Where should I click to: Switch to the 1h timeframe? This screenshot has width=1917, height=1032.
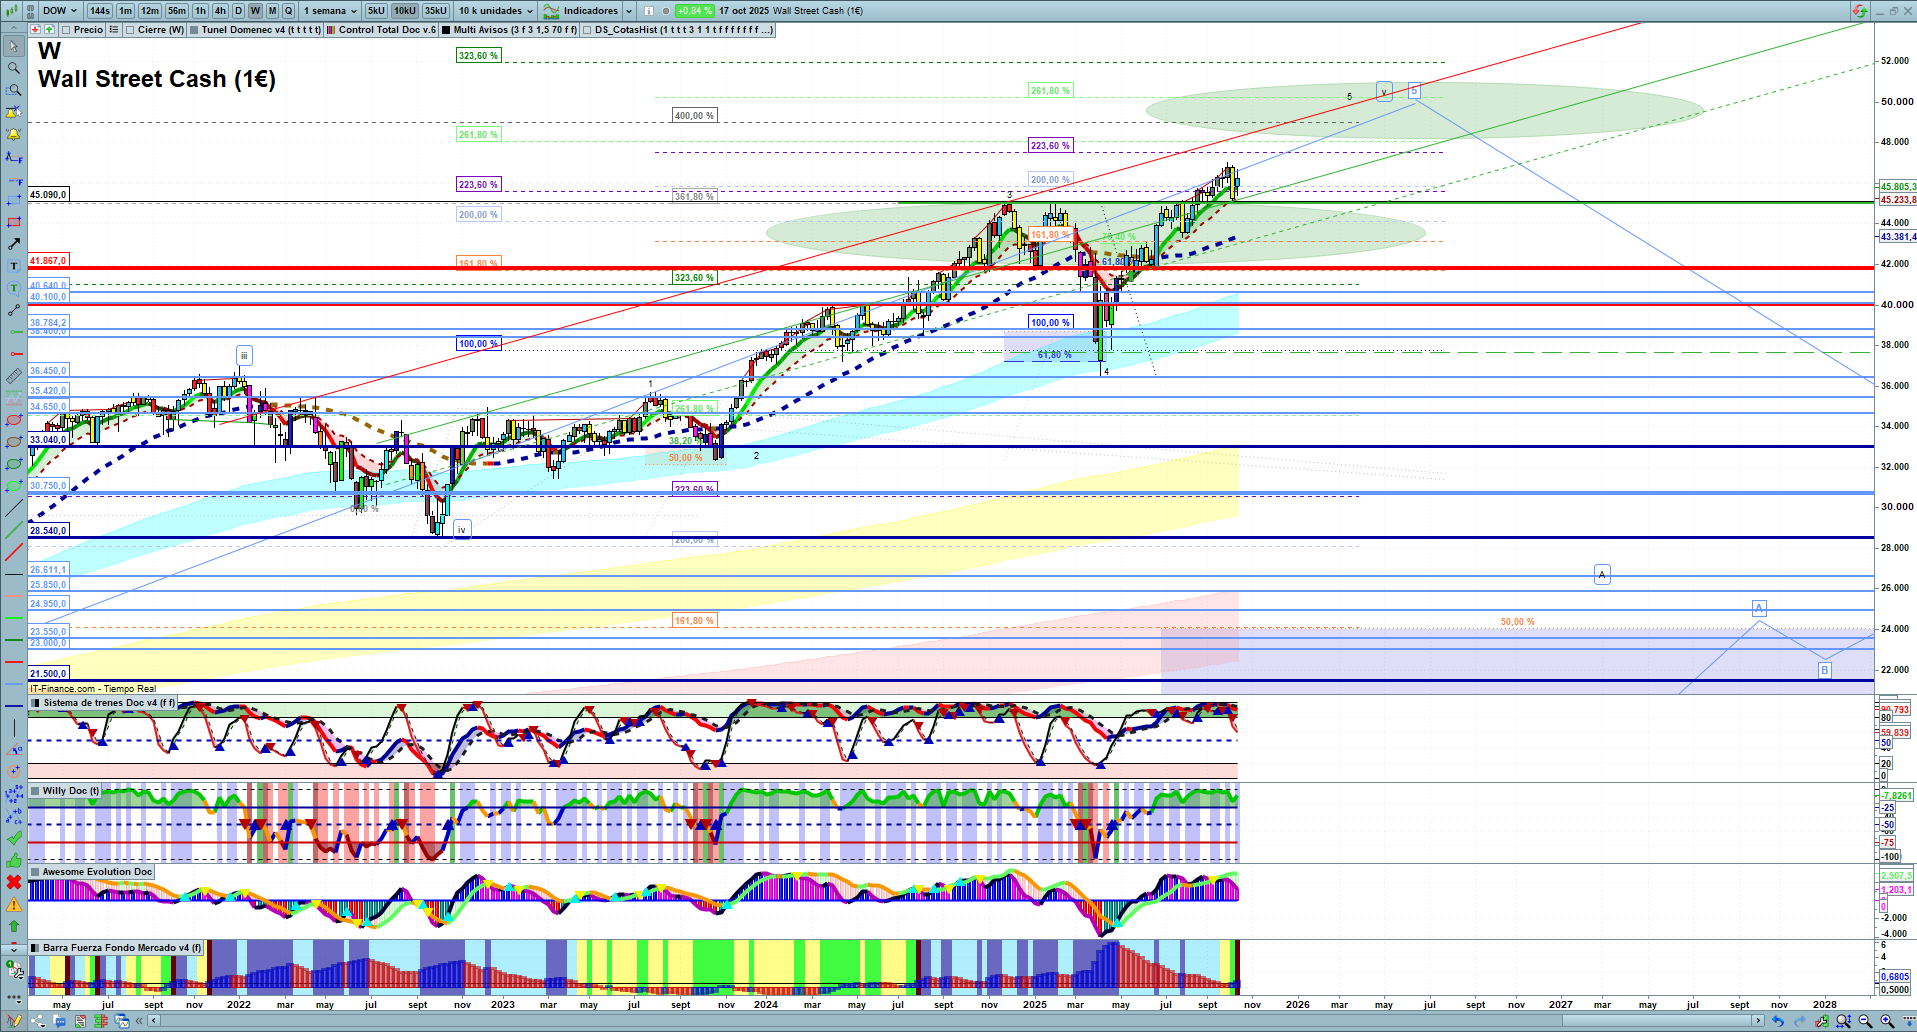coord(200,11)
